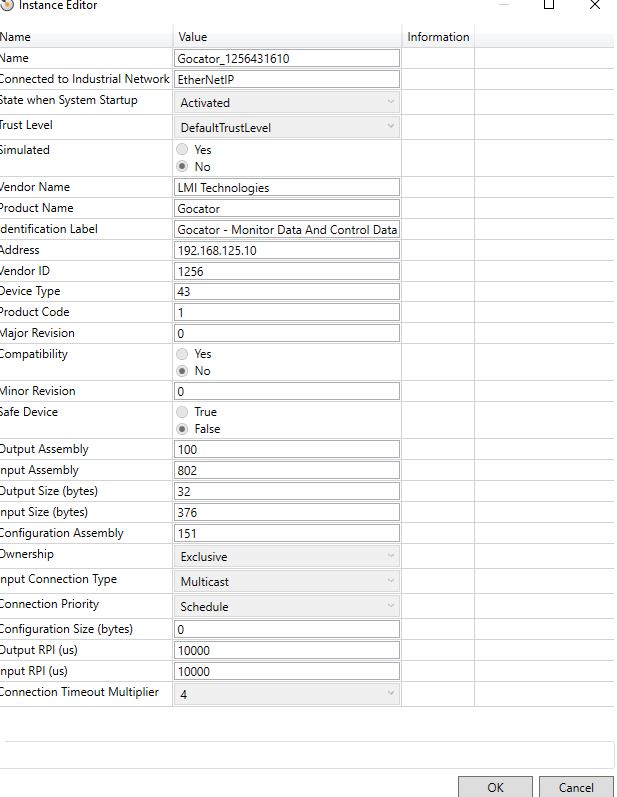Image resolution: width=617 pixels, height=797 pixels.
Task: Click the Instance Editor title text
Action: tap(58, 5)
